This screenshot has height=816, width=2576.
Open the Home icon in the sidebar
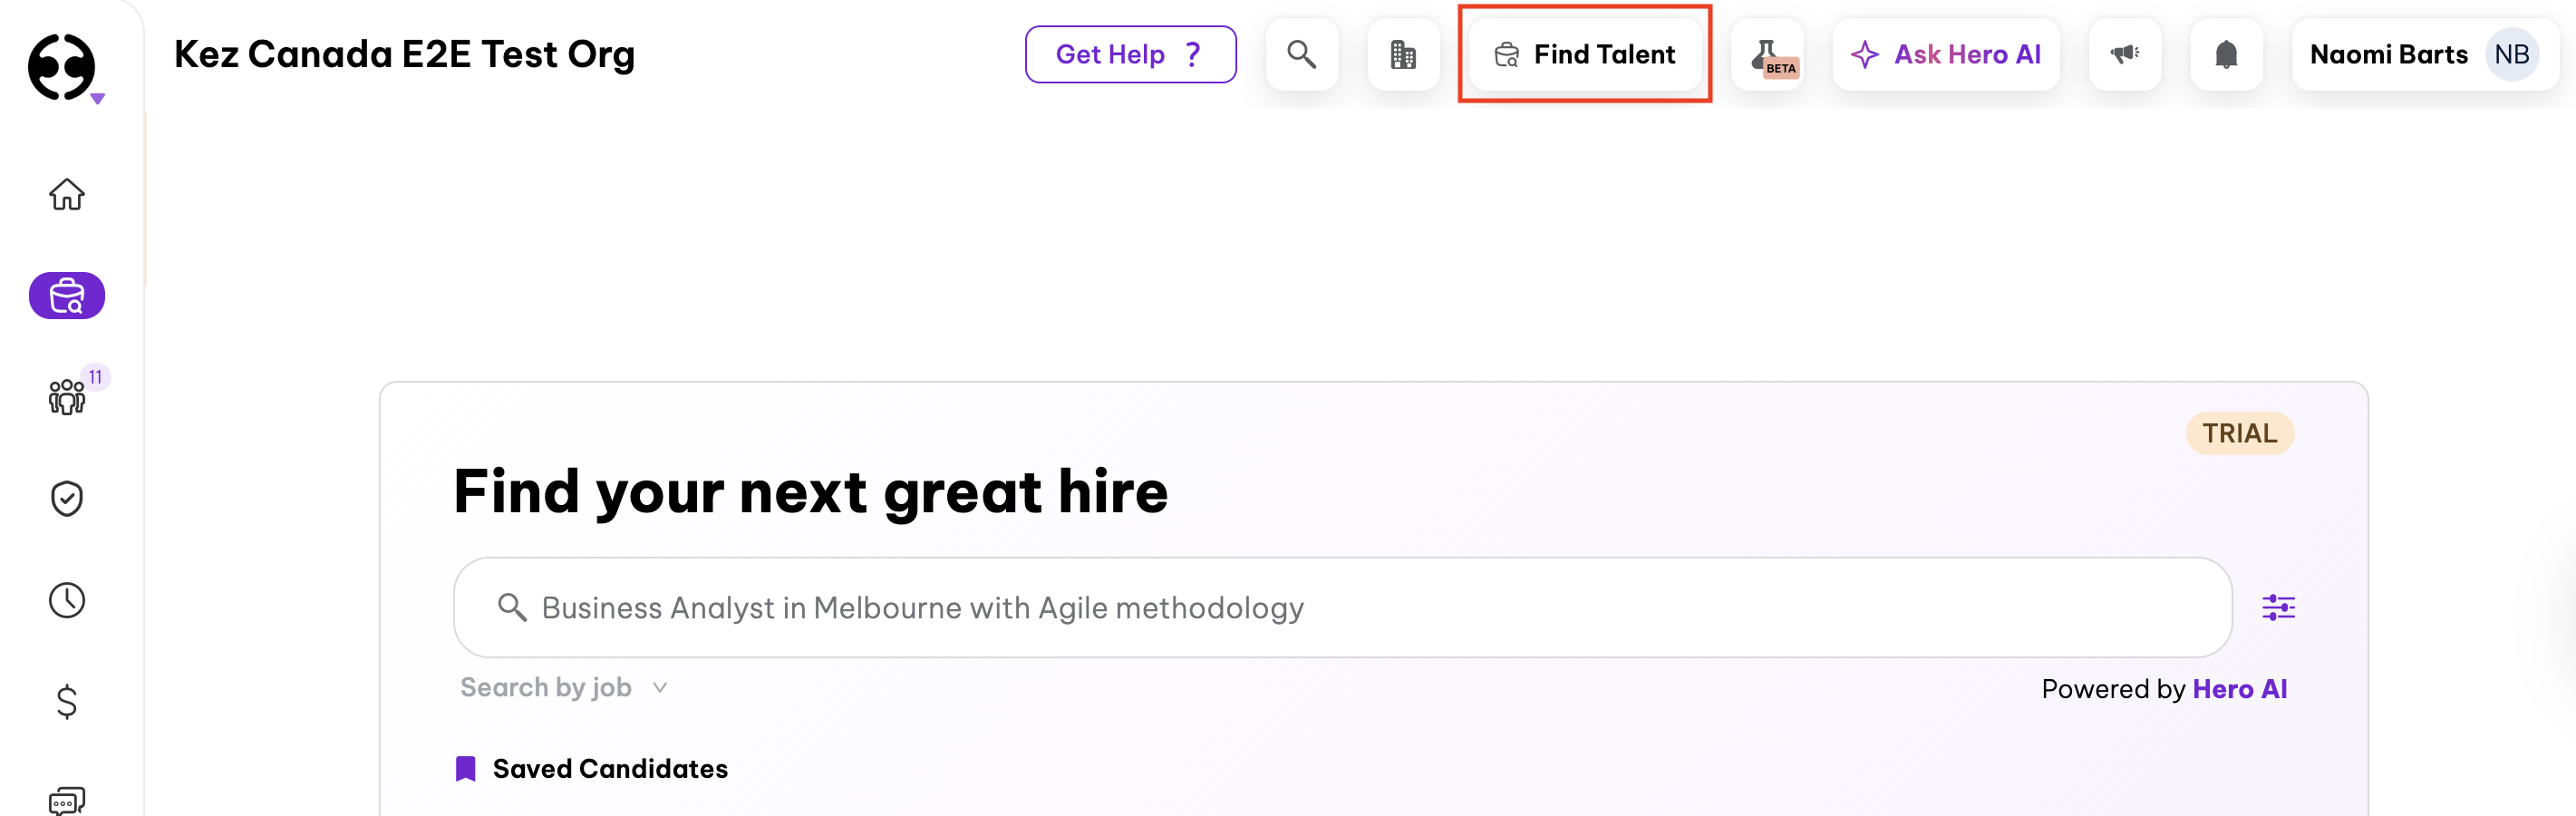66,196
